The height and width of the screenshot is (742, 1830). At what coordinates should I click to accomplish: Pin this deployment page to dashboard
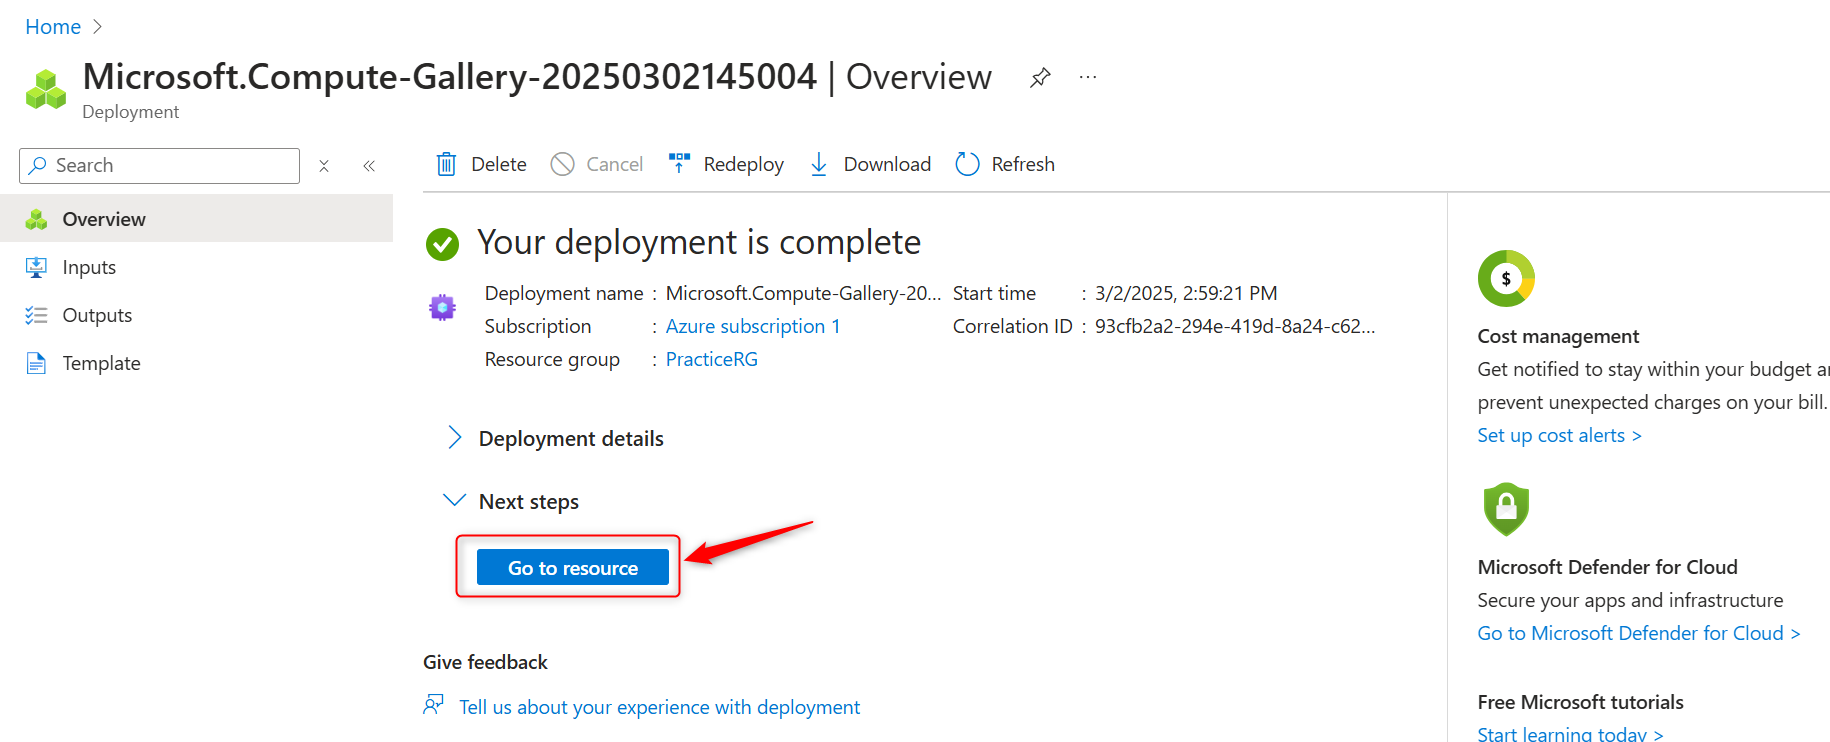coord(1040,77)
